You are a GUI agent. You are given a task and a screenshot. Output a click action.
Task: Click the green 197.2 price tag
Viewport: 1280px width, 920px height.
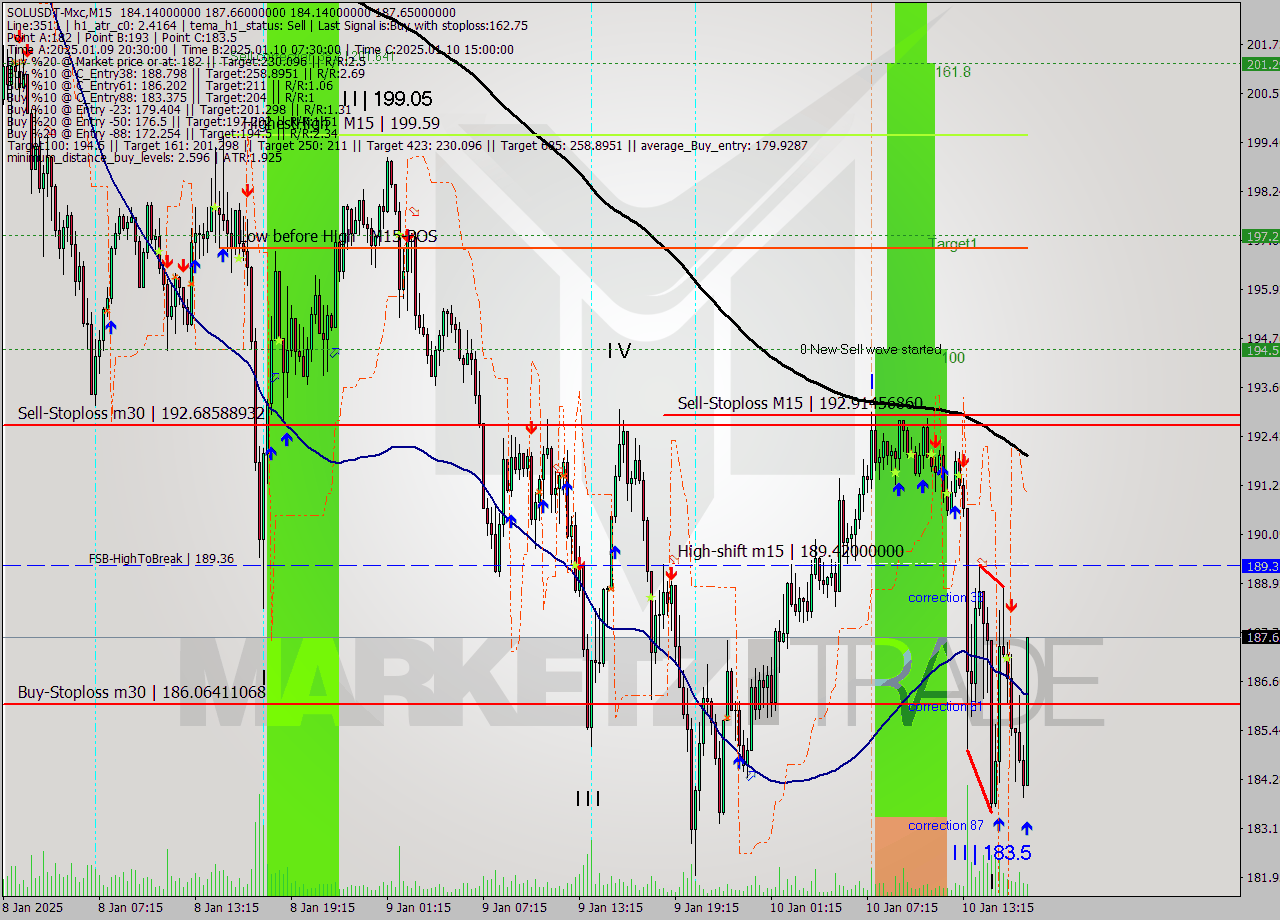click(1260, 236)
